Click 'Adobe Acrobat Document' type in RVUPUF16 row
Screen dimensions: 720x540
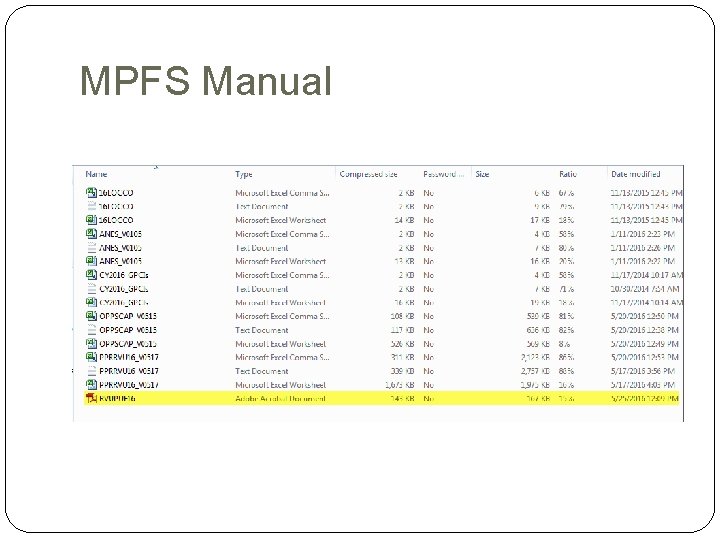[x=280, y=399]
